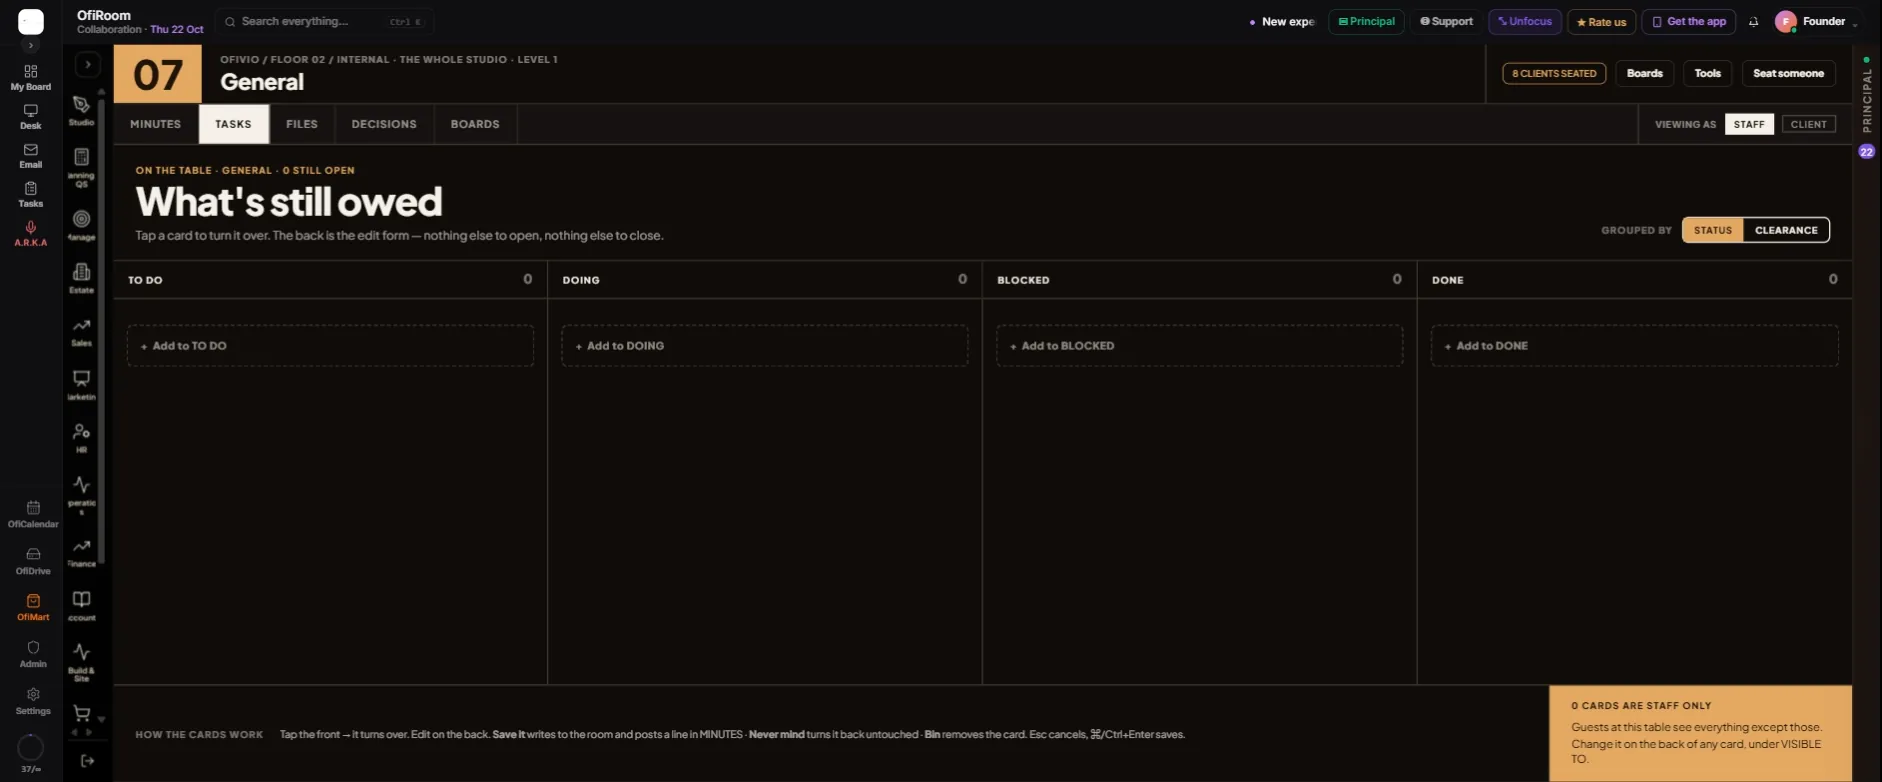This screenshot has height=782, width=1882.
Task: Open the Tasks clipboard icon in left rail
Action: [x=31, y=194]
